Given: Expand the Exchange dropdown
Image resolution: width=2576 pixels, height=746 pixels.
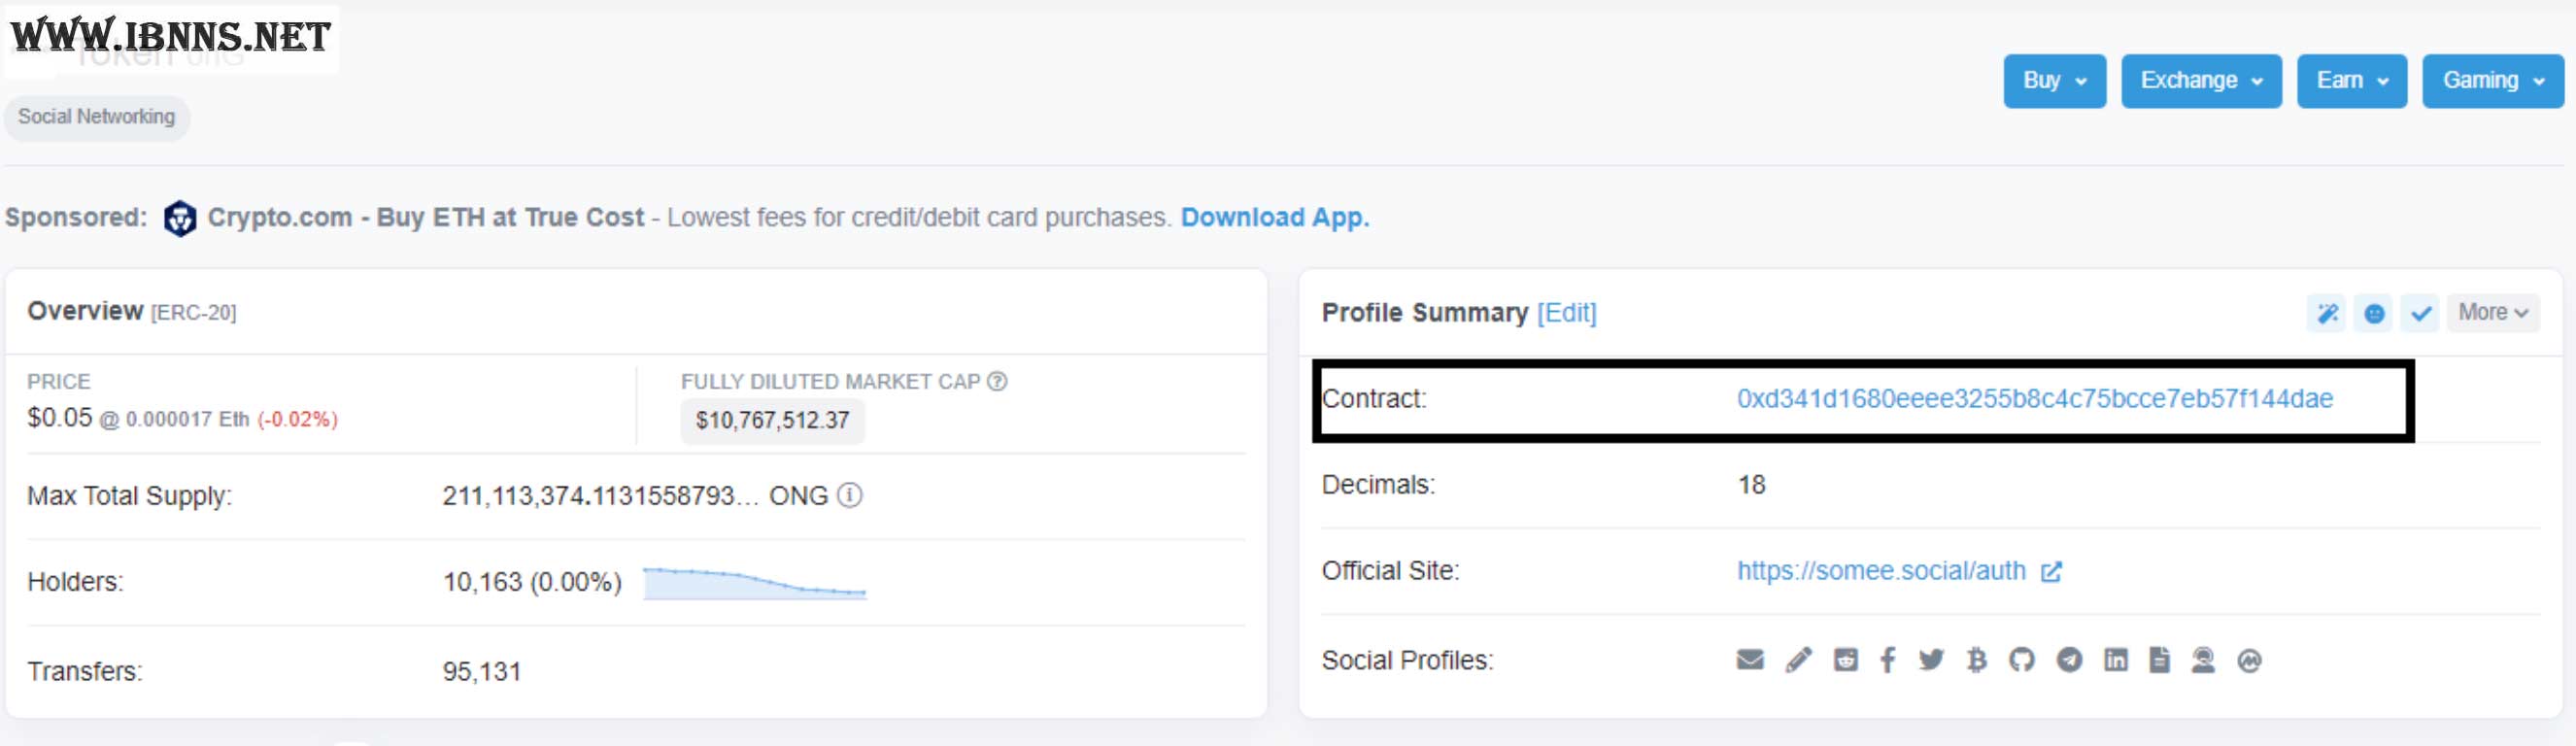Looking at the screenshot, I should click(2201, 80).
